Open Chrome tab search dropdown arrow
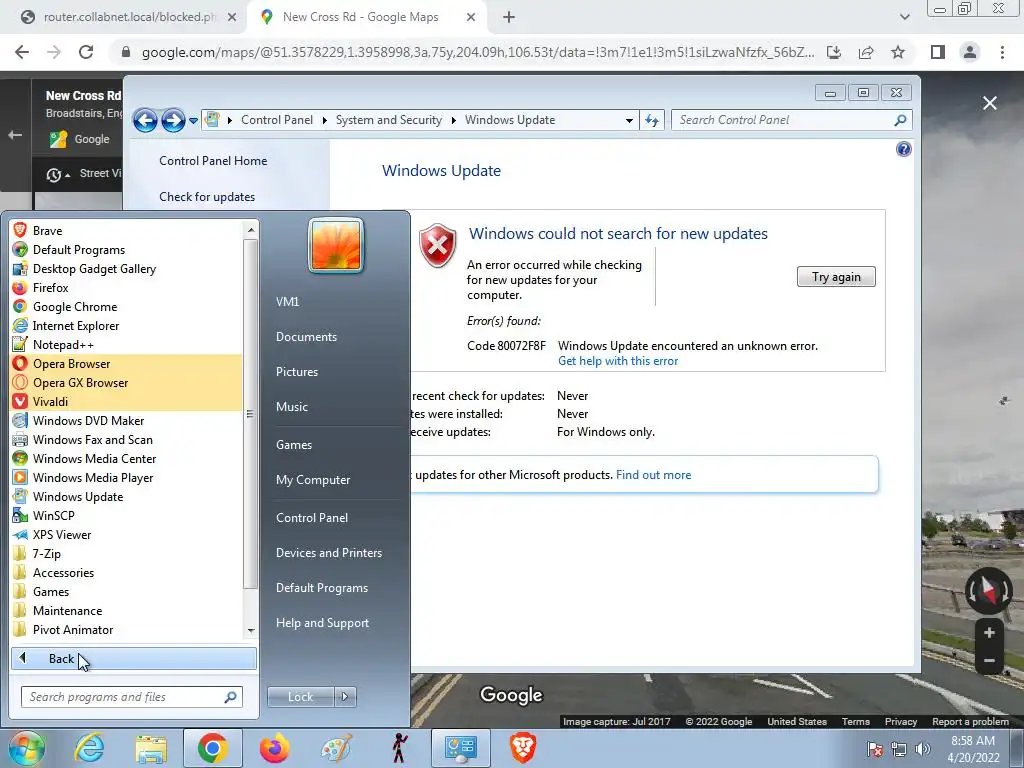Screen dimensions: 1024x768 click(x=904, y=17)
